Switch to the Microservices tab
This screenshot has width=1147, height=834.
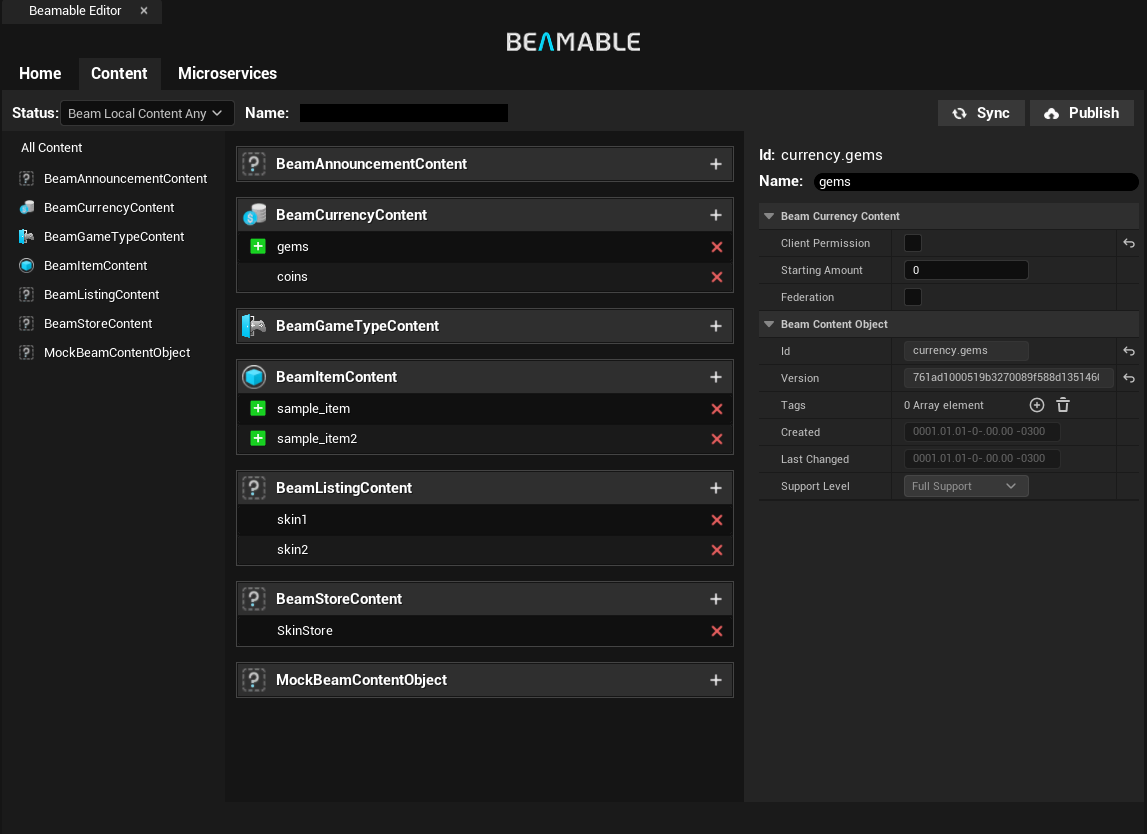tap(227, 73)
